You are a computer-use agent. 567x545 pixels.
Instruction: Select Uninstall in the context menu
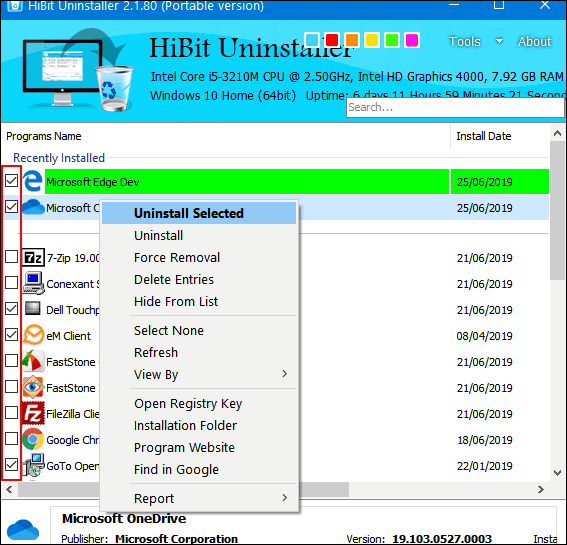[199, 235]
